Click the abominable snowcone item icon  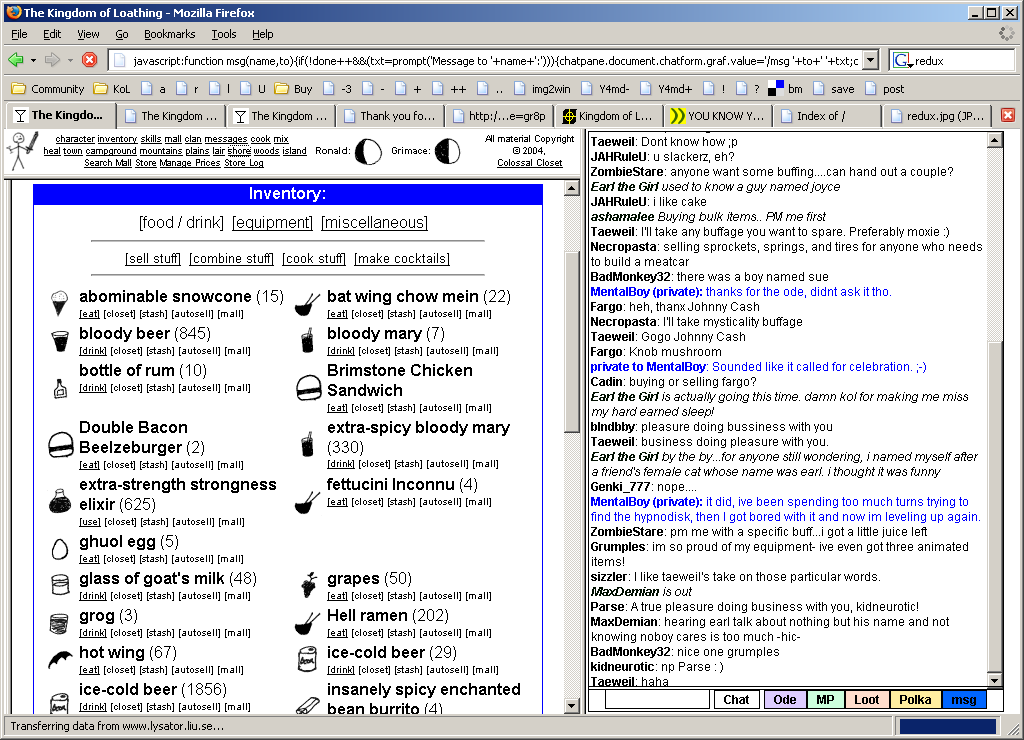pyautogui.click(x=59, y=304)
